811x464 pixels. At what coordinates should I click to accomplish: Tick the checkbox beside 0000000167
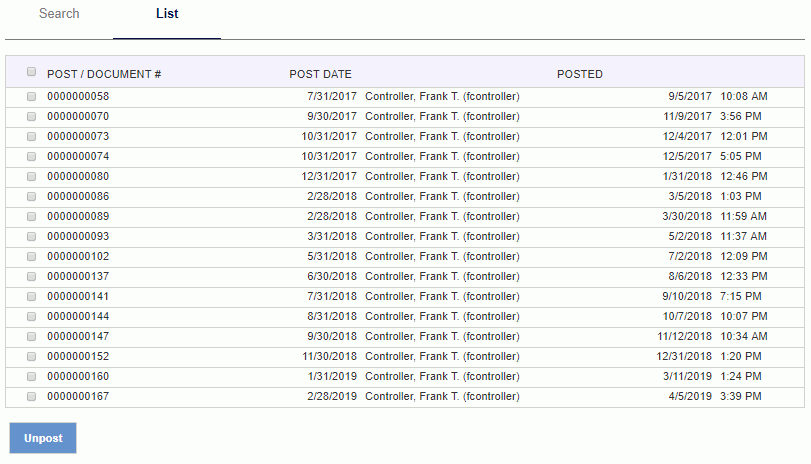[x=31, y=397]
